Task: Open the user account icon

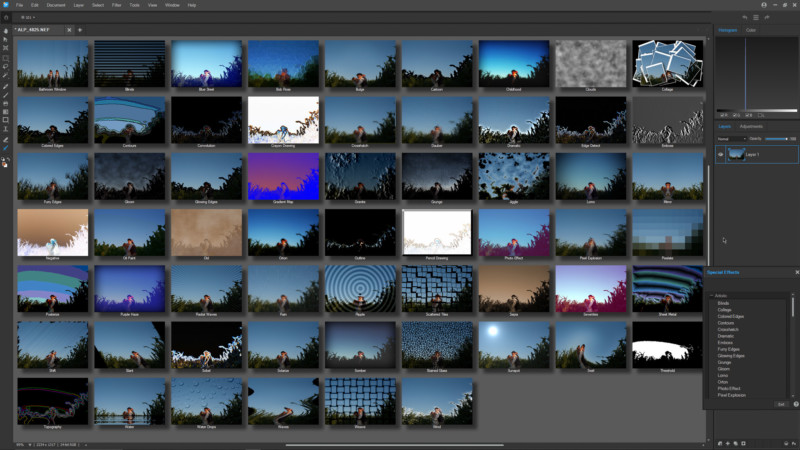Action: point(764,5)
